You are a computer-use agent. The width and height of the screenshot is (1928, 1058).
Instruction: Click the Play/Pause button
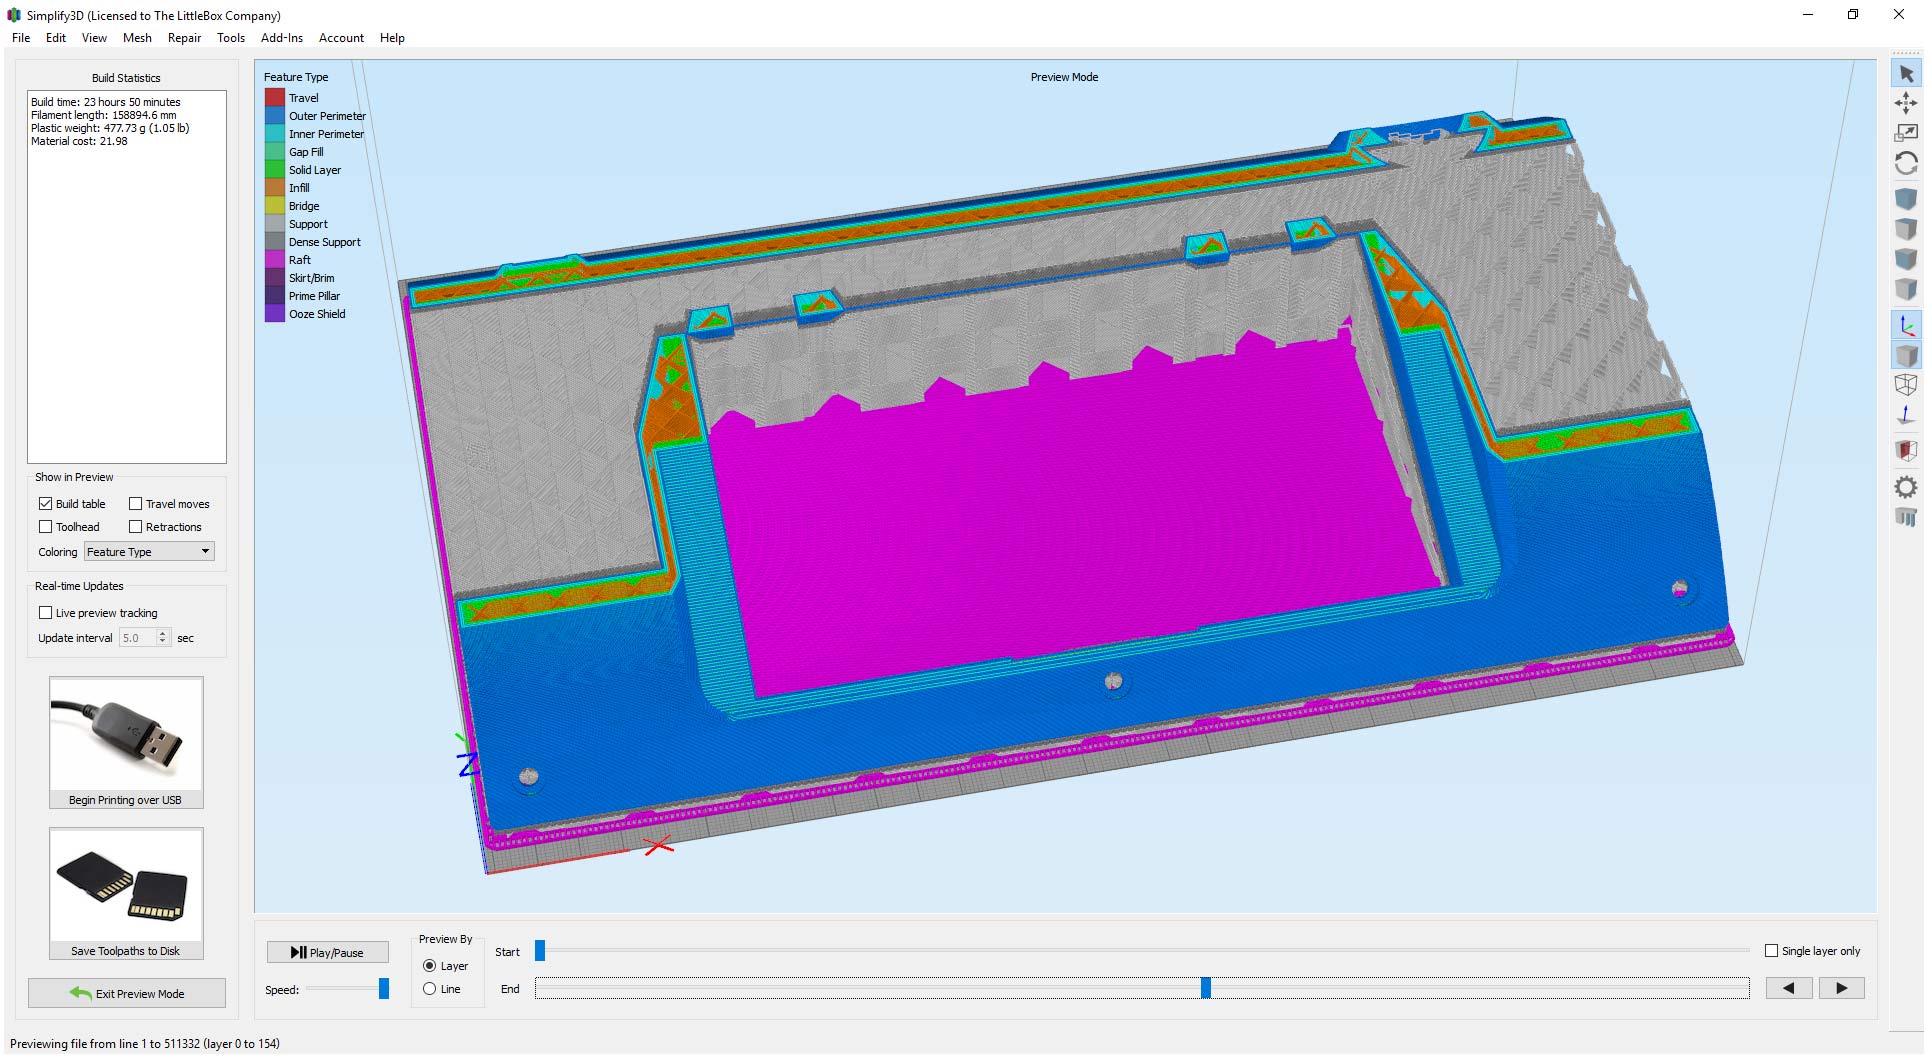(x=328, y=953)
